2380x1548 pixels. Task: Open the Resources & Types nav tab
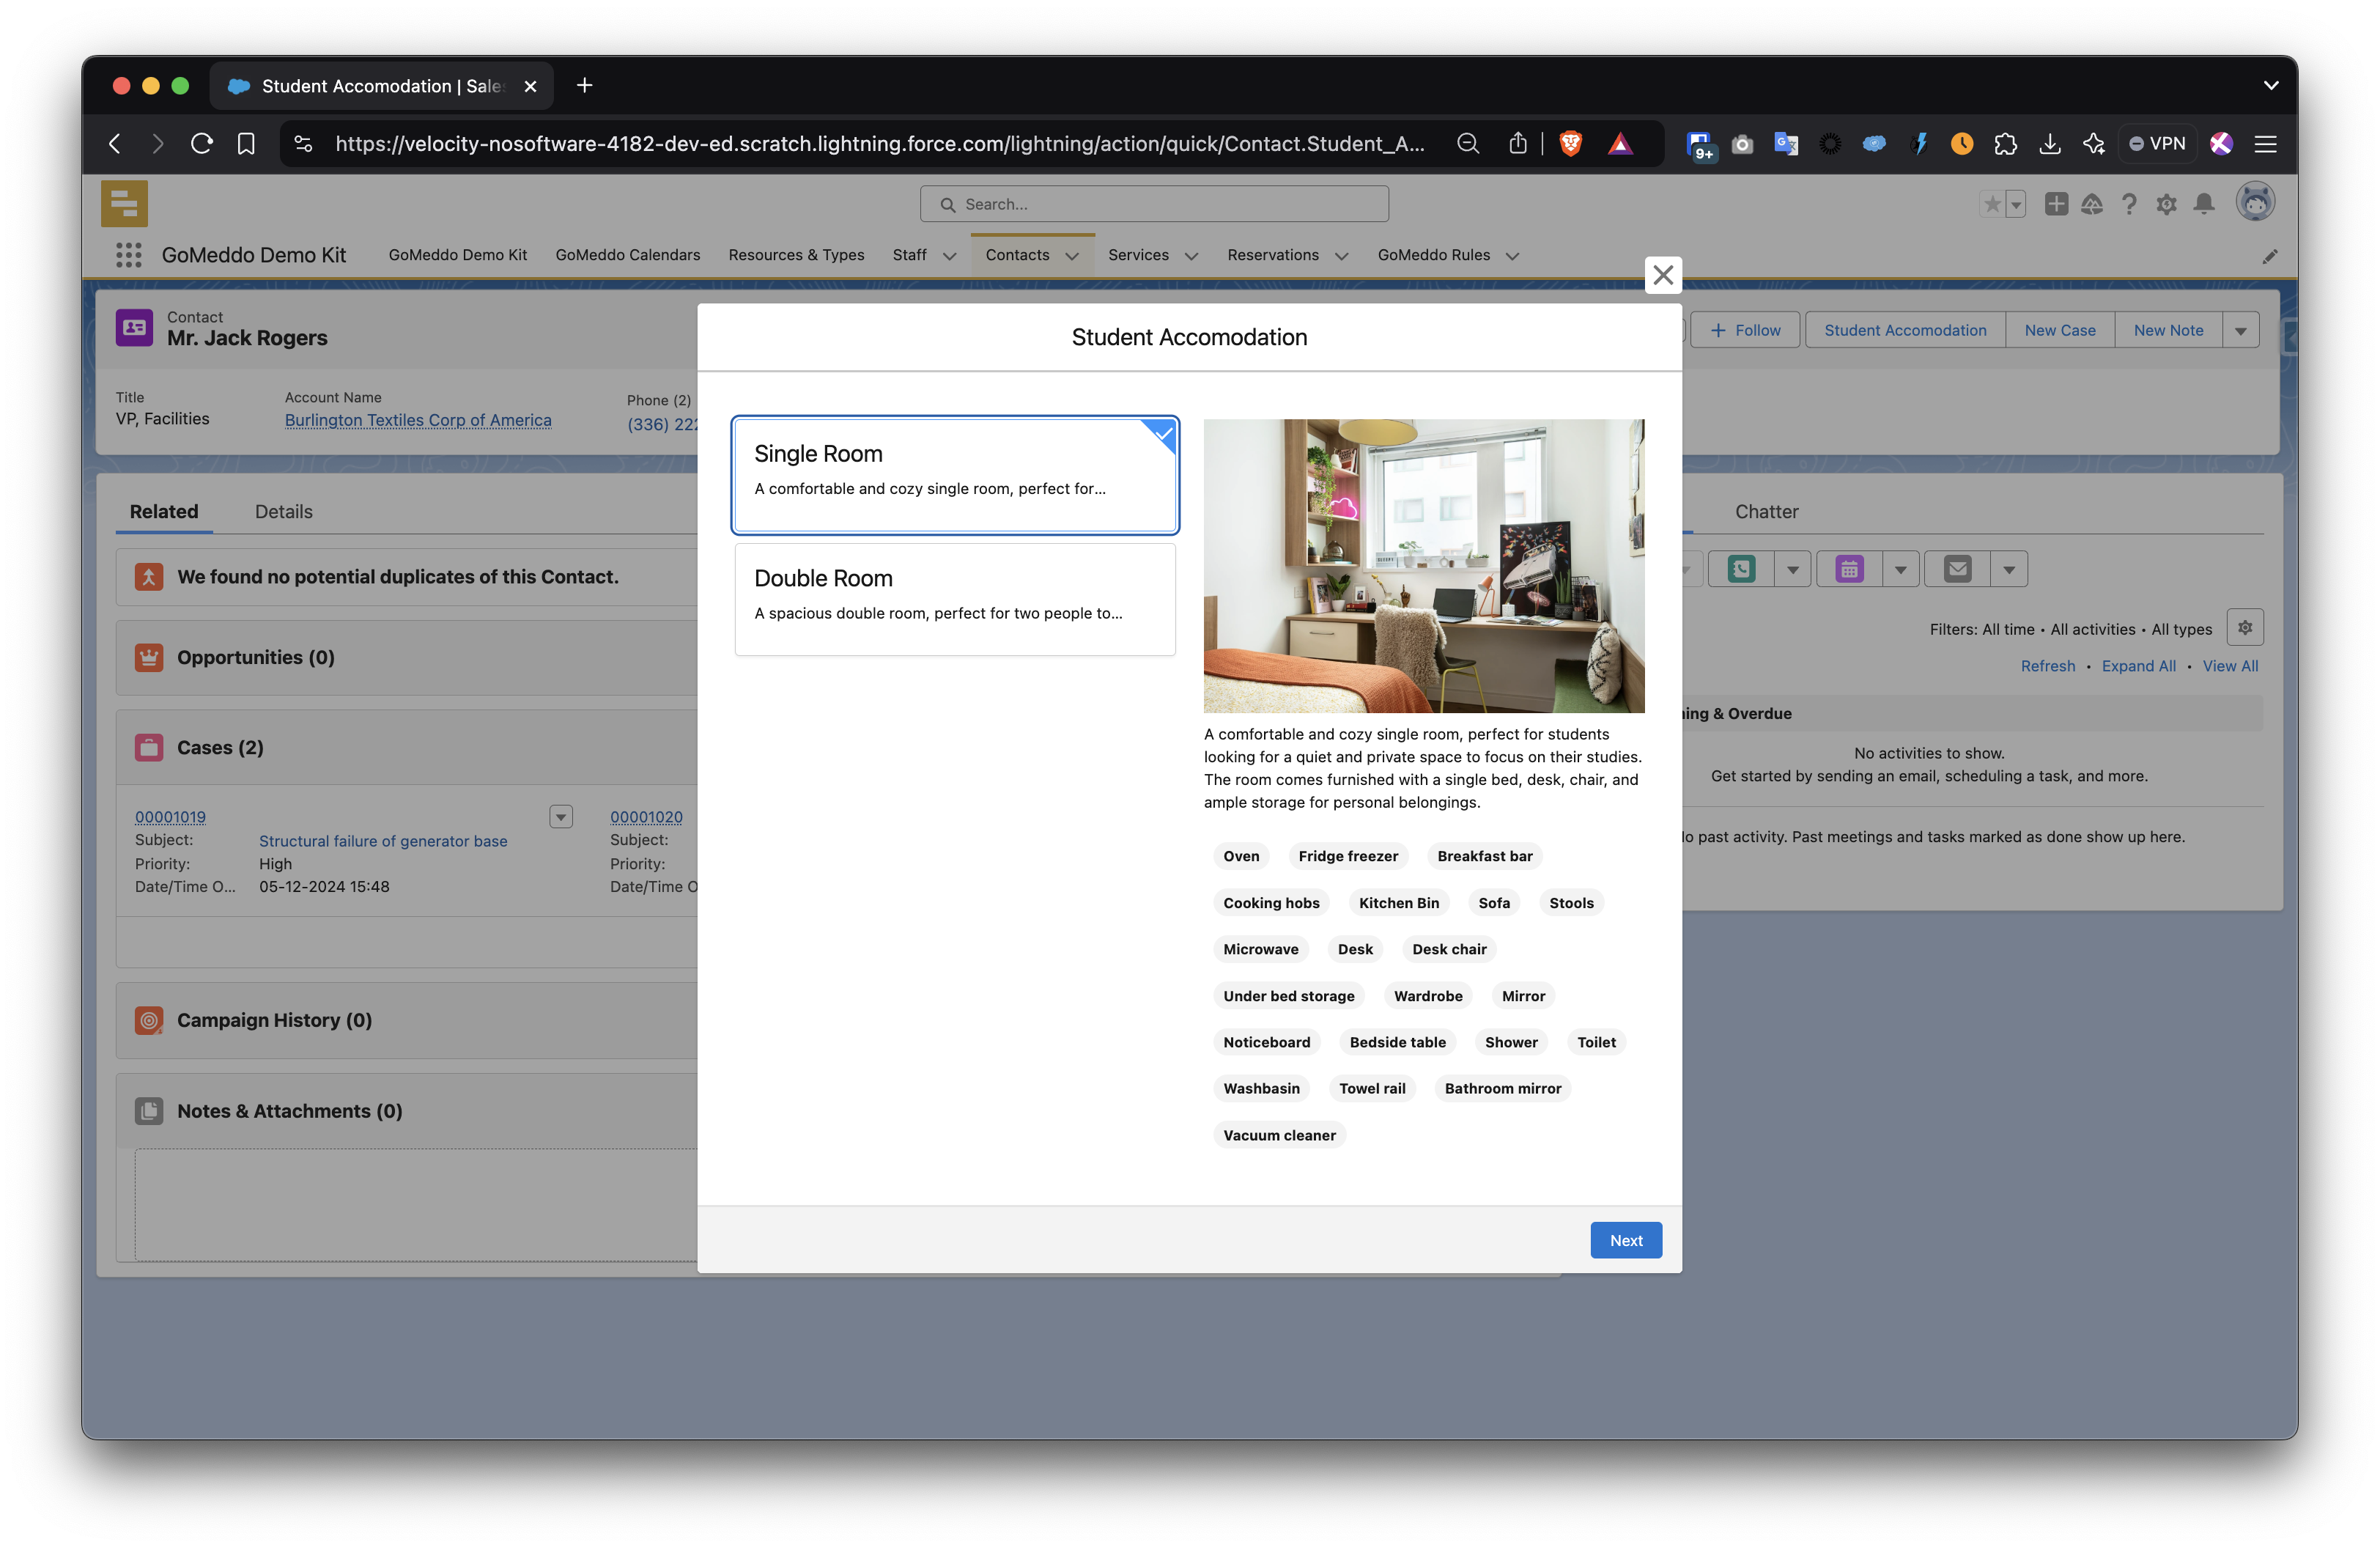tap(796, 255)
